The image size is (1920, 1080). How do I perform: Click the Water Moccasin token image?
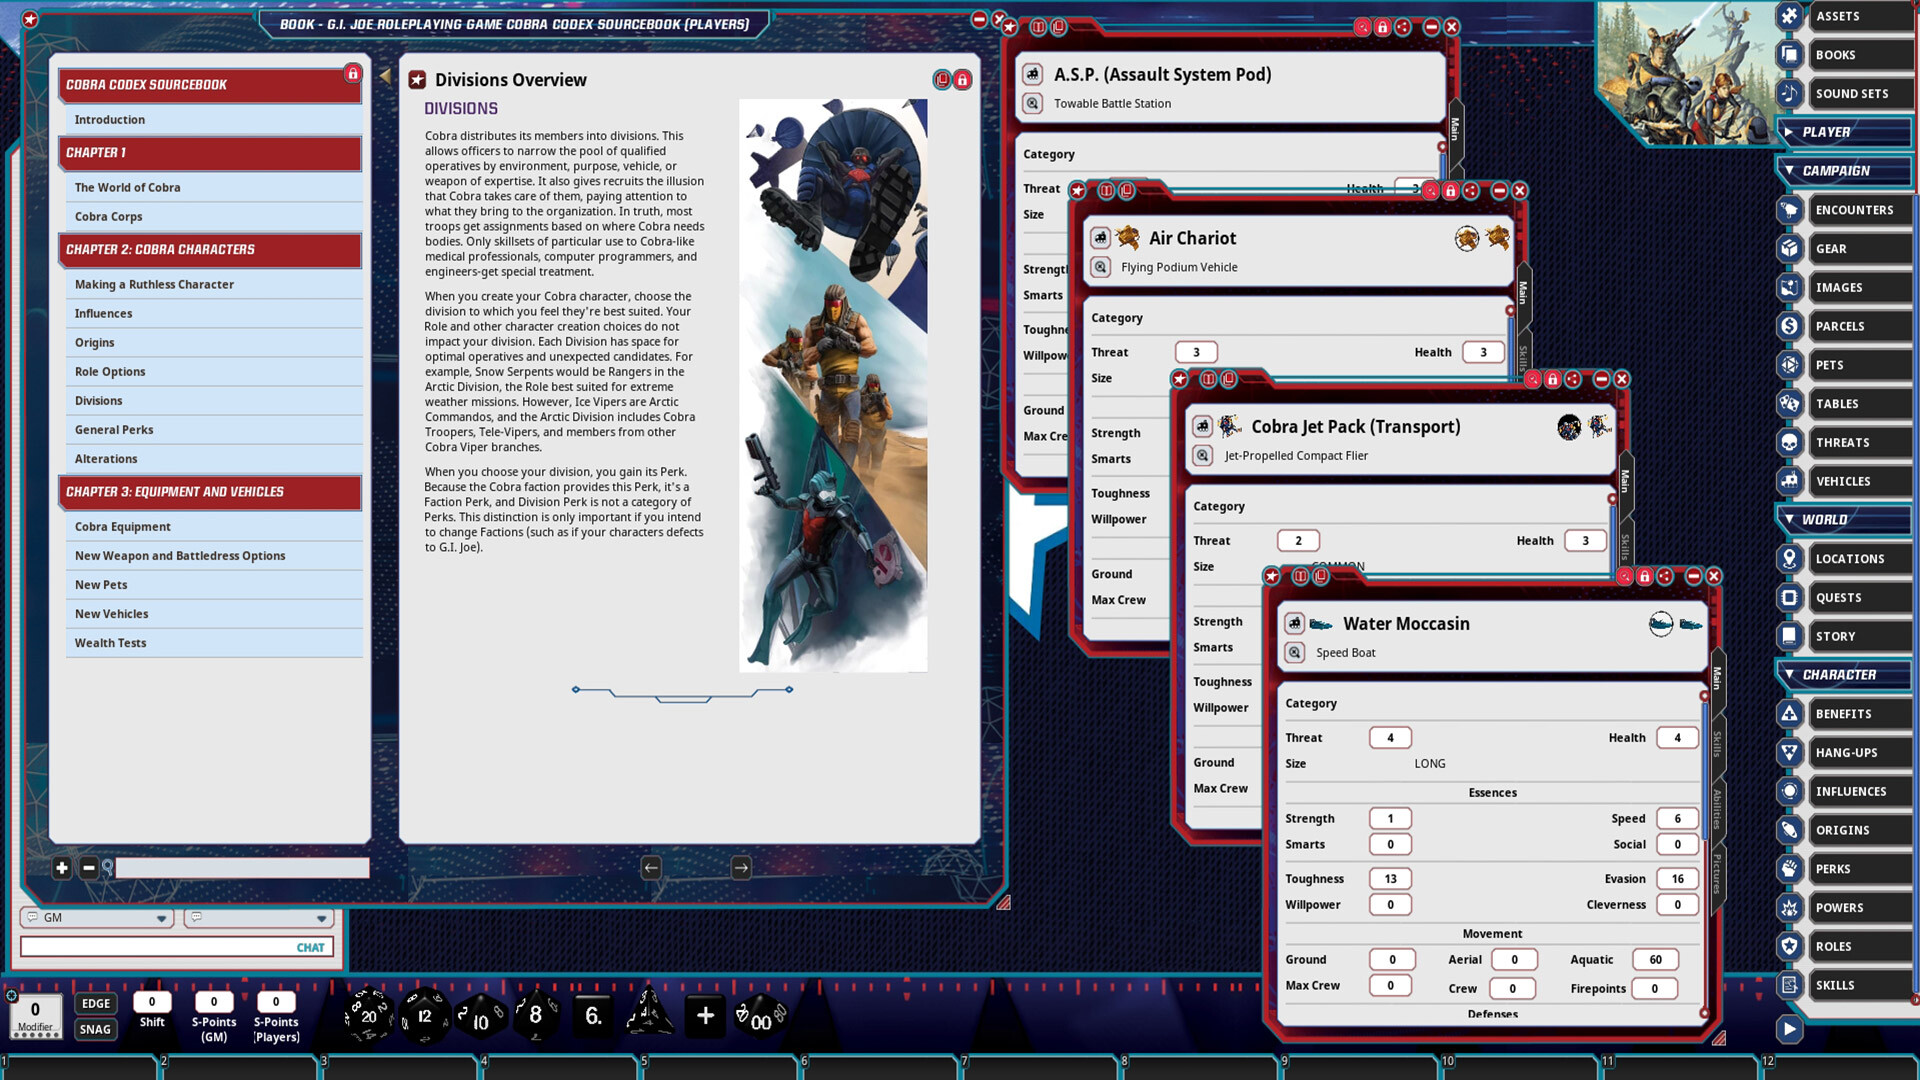1661,624
